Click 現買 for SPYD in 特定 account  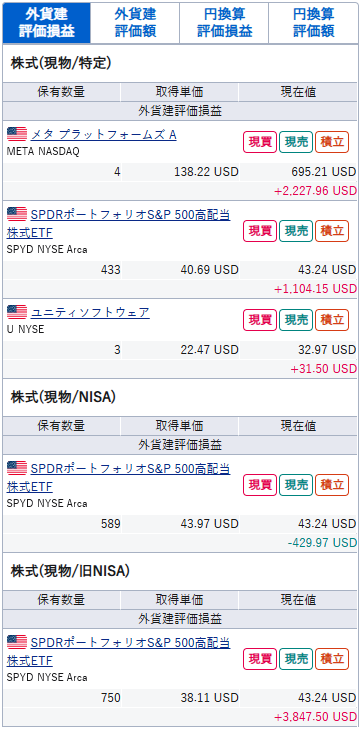pyautogui.click(x=260, y=231)
